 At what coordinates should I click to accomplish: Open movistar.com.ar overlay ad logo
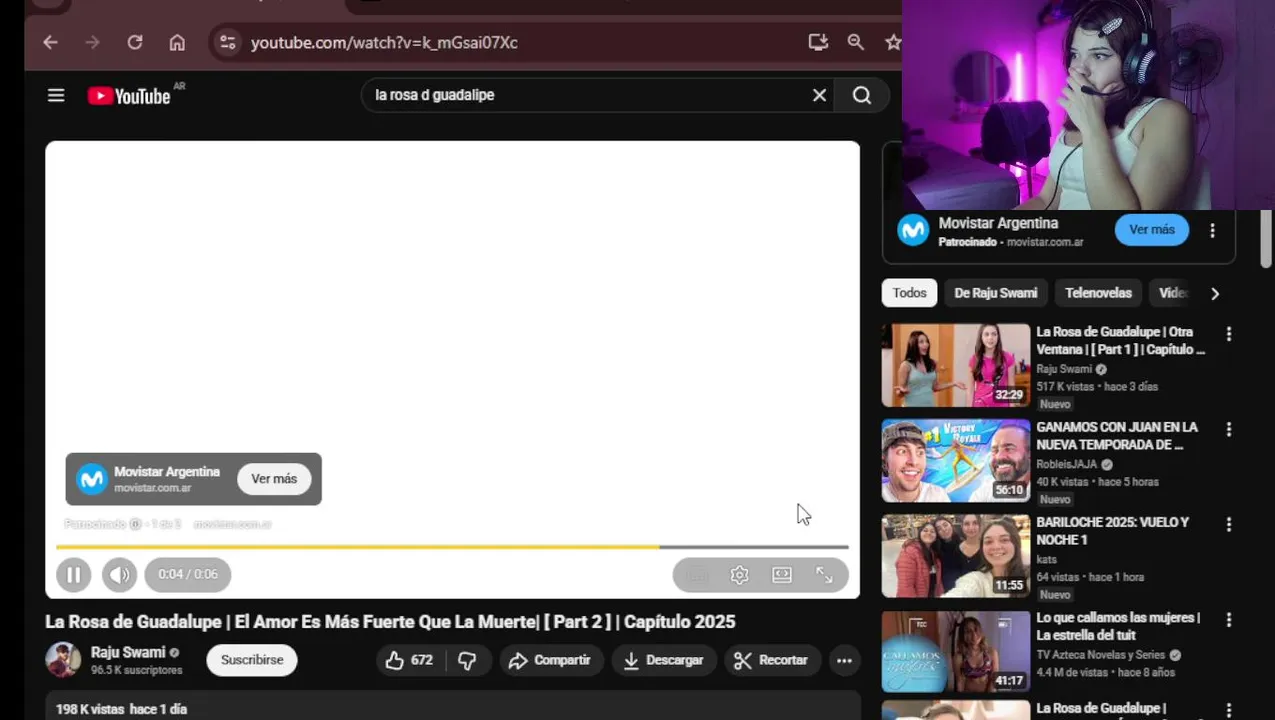(x=92, y=479)
